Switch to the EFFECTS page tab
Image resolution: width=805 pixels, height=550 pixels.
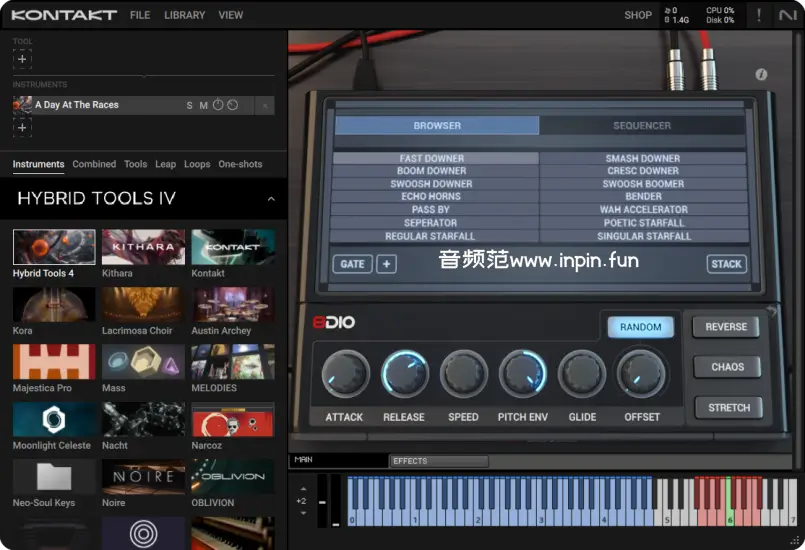click(438, 461)
